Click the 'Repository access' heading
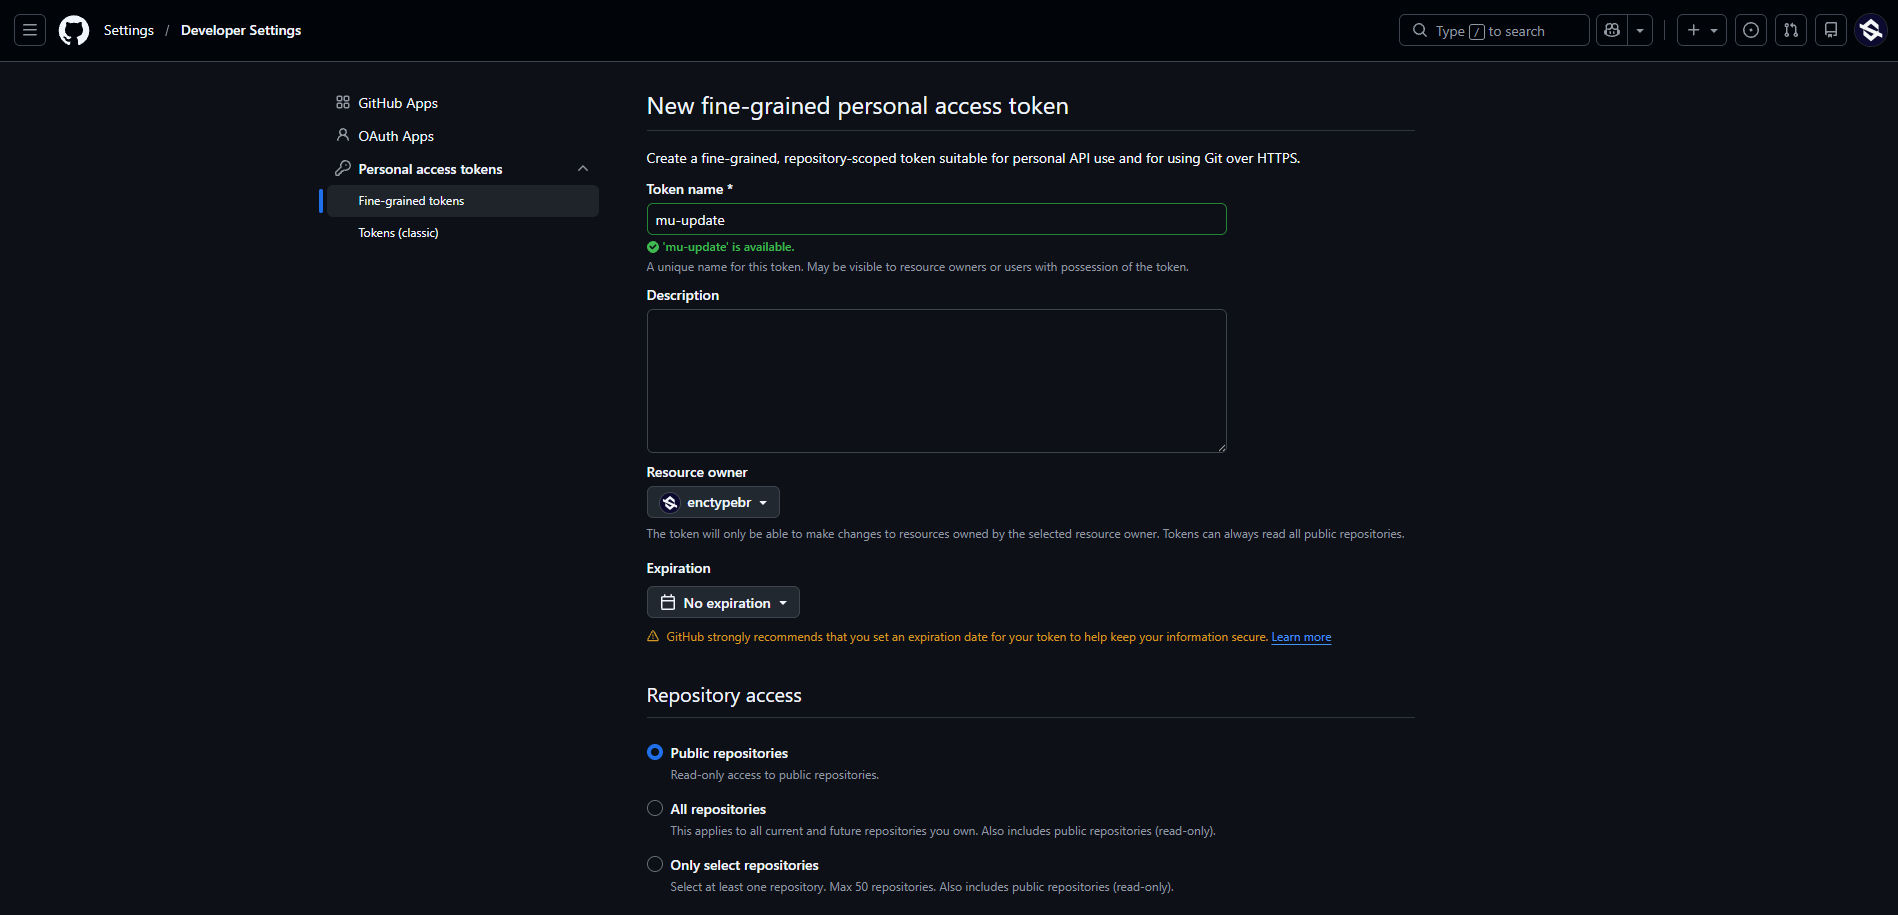The image size is (1898, 915). point(724,695)
